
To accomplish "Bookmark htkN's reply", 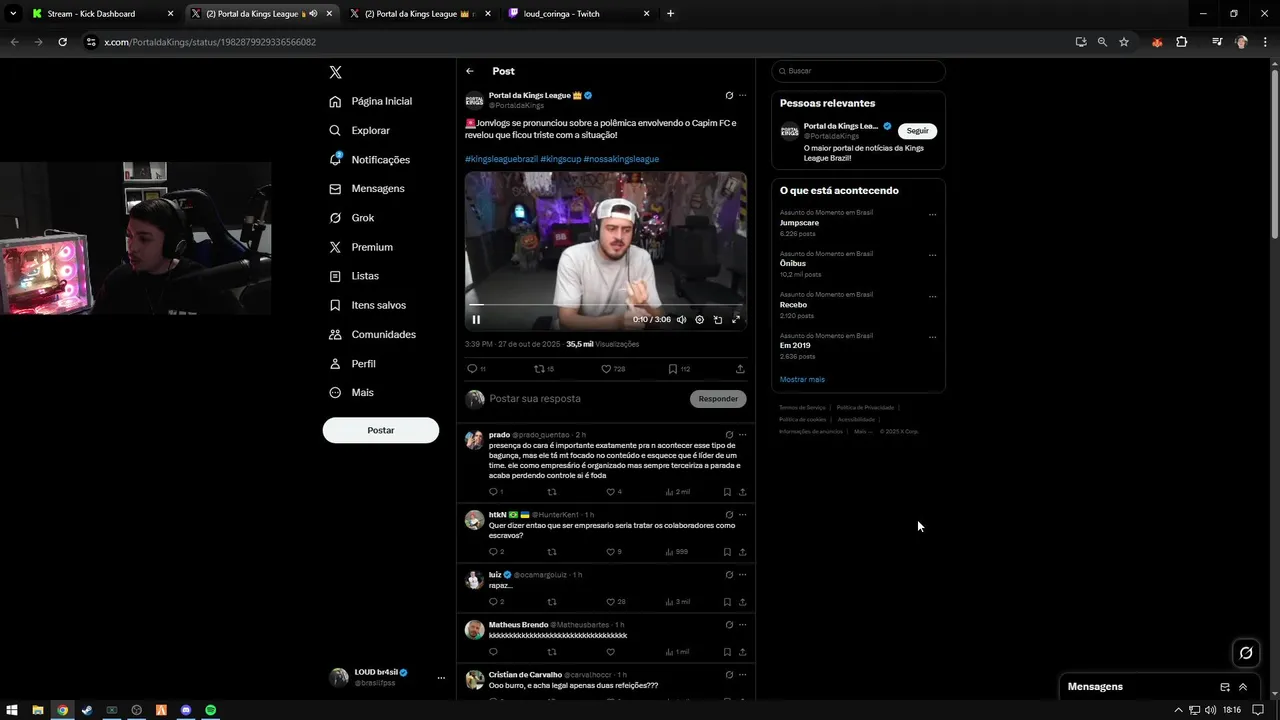I will click(x=727, y=552).
